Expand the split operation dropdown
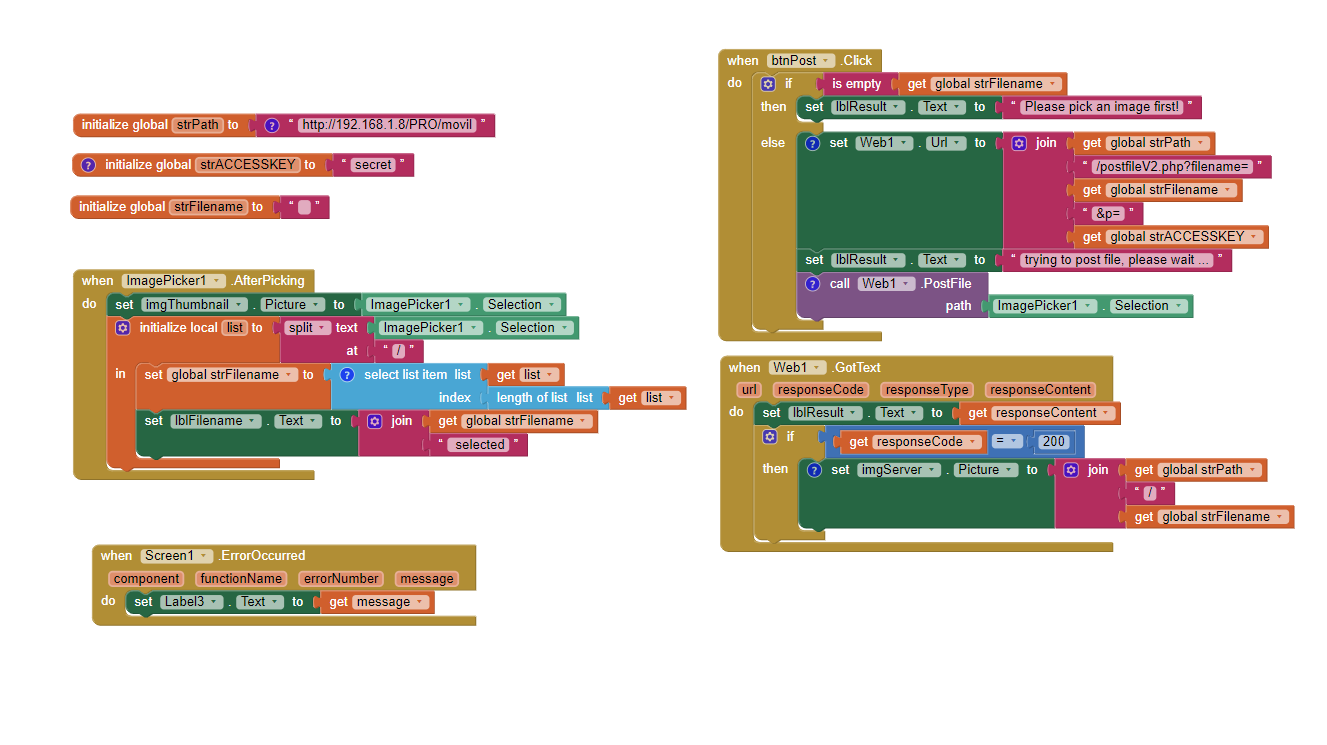 309,328
